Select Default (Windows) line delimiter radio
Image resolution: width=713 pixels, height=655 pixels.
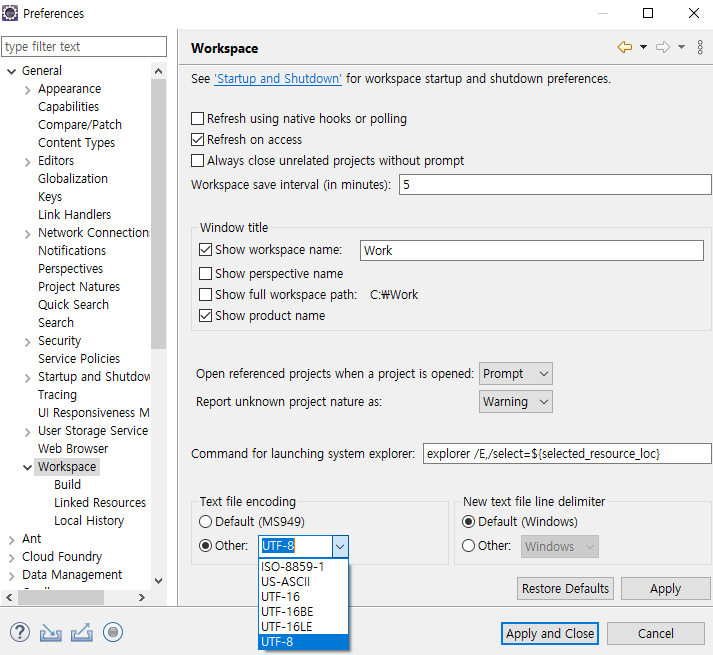tap(468, 522)
